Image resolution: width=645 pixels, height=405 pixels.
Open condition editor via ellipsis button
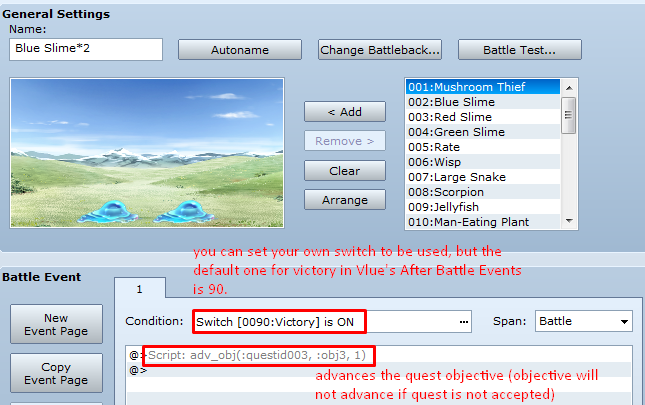[x=464, y=322]
